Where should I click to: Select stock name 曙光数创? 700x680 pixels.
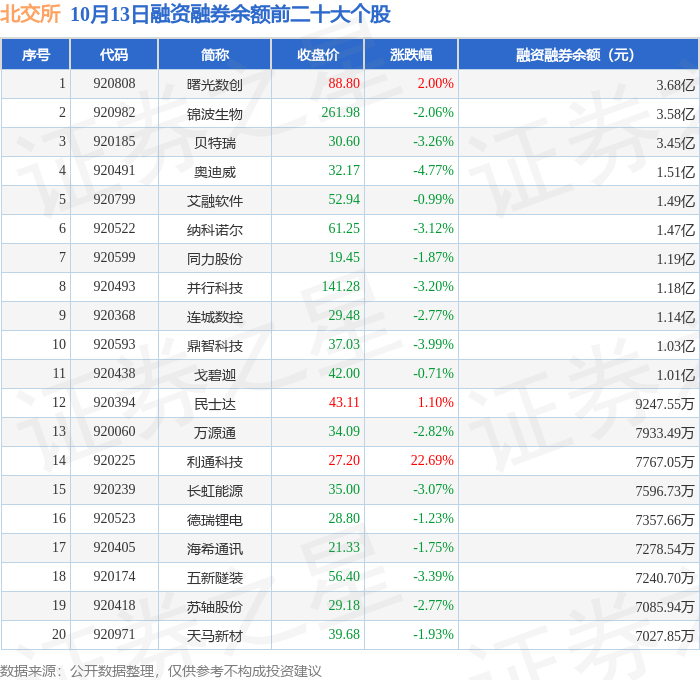[215, 84]
